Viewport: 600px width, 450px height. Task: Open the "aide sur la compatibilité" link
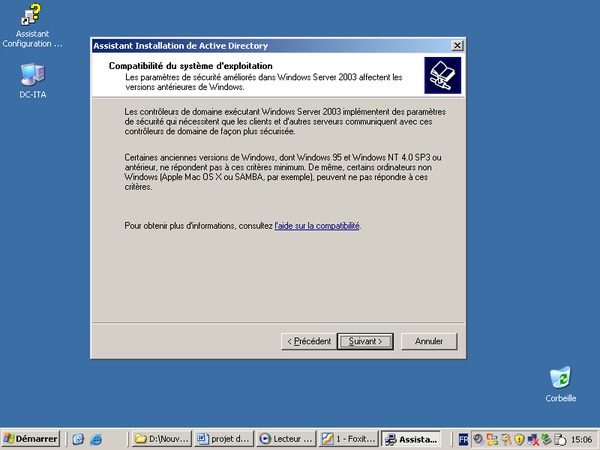tap(317, 226)
